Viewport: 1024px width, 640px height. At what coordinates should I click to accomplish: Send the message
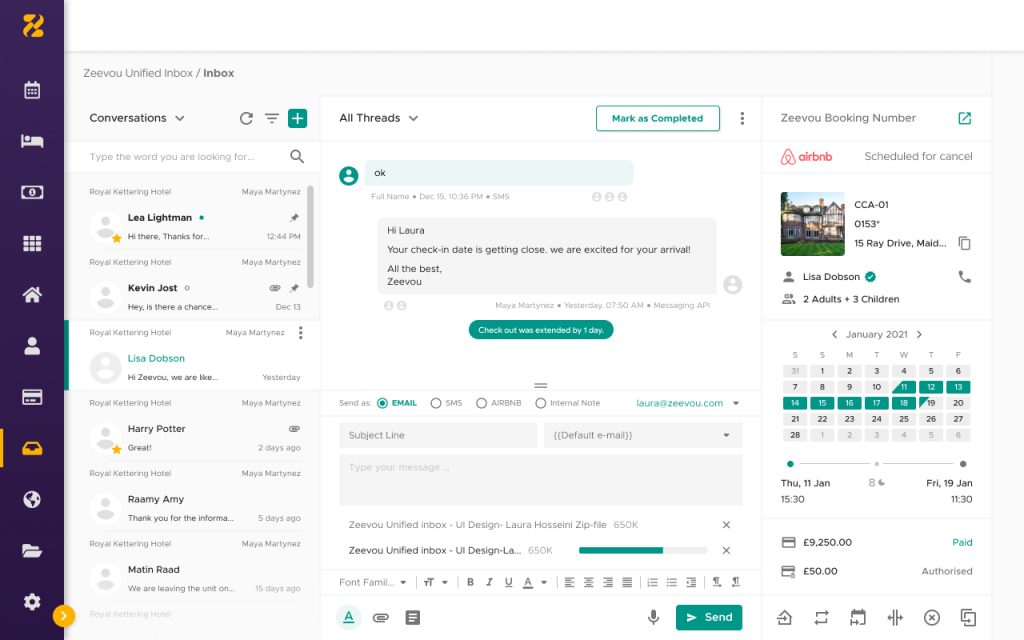[x=709, y=617]
